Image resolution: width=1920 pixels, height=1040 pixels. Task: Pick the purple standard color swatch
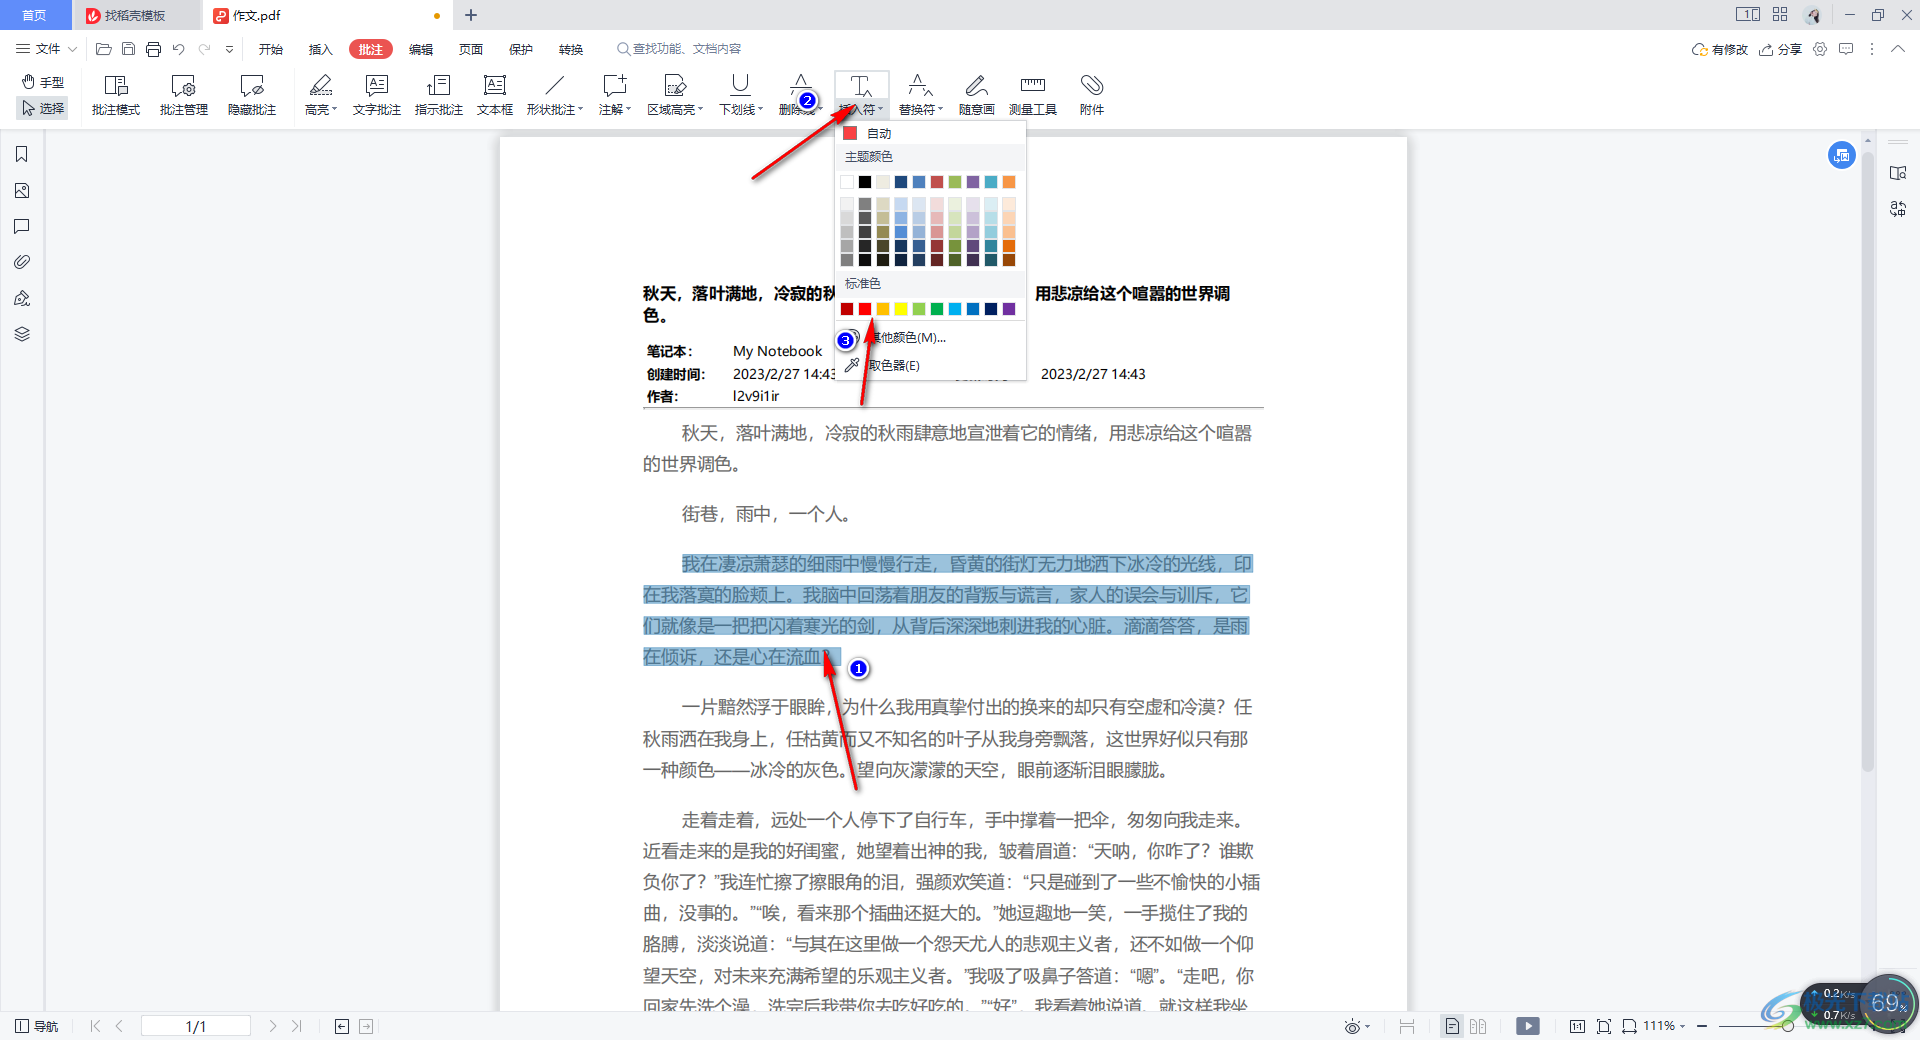tap(1009, 309)
